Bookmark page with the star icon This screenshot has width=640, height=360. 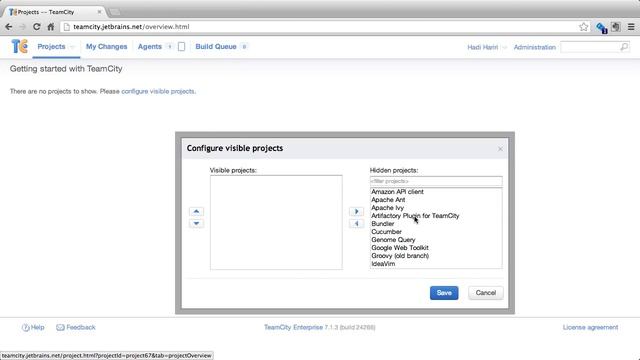(583, 27)
